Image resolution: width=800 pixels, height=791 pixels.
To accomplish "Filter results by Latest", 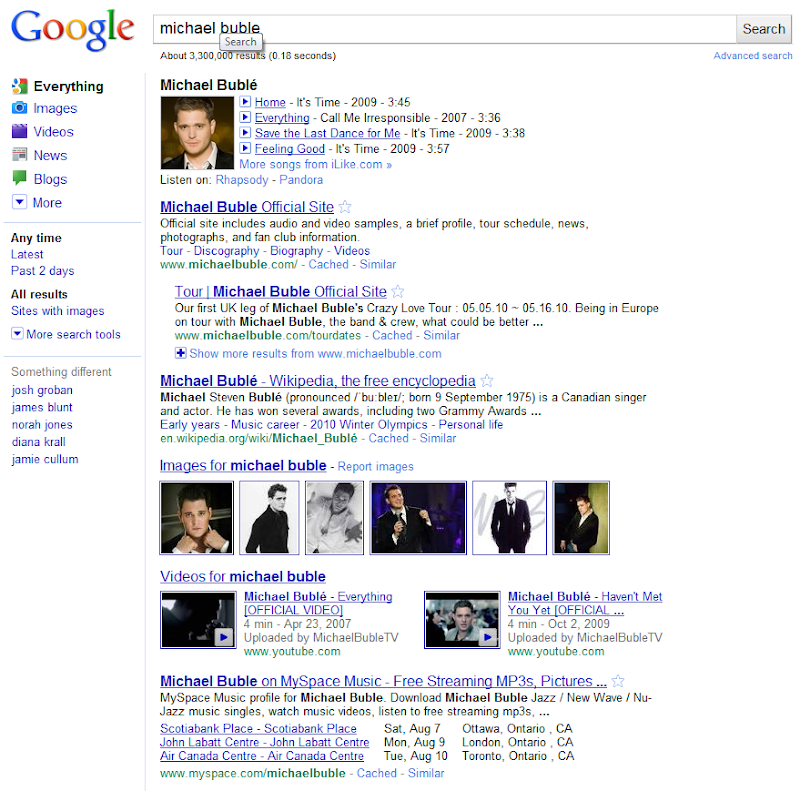I will pyautogui.click(x=27, y=254).
